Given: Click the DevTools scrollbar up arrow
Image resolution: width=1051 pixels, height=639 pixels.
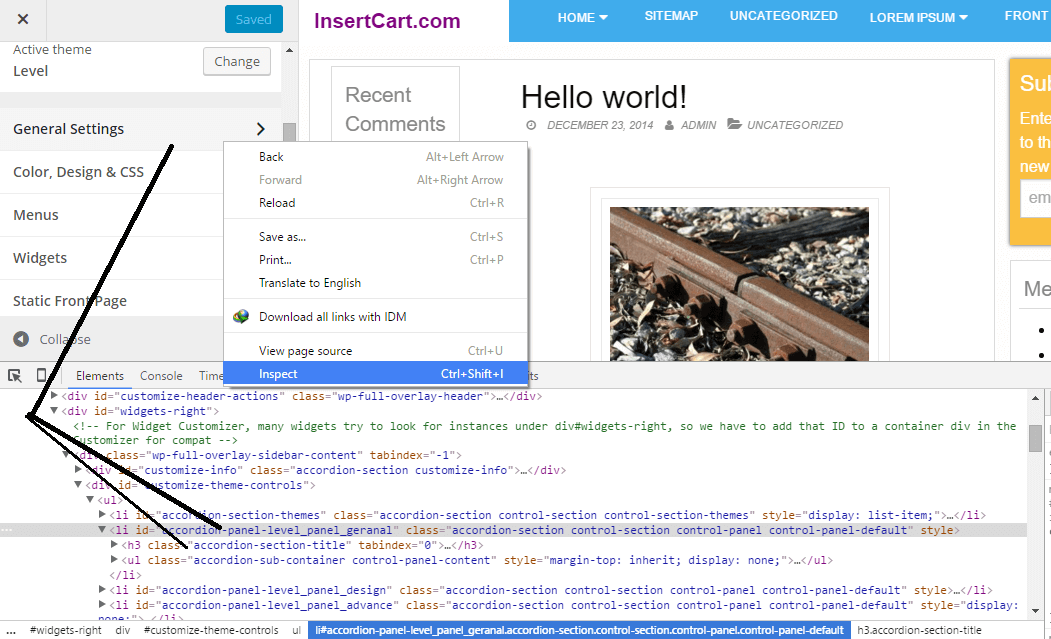Looking at the screenshot, I should [x=1036, y=398].
